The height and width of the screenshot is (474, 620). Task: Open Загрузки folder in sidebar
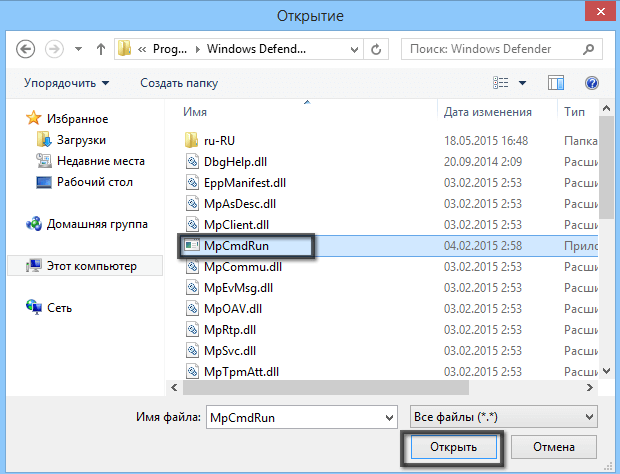tap(81, 140)
